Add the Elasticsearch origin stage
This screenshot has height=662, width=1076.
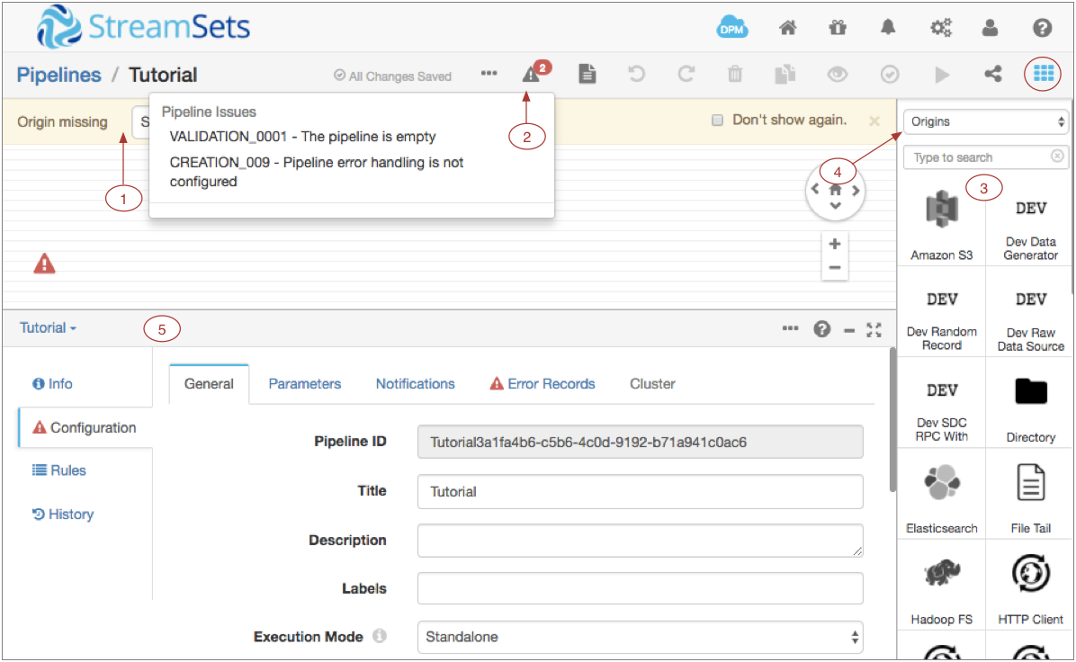(941, 495)
